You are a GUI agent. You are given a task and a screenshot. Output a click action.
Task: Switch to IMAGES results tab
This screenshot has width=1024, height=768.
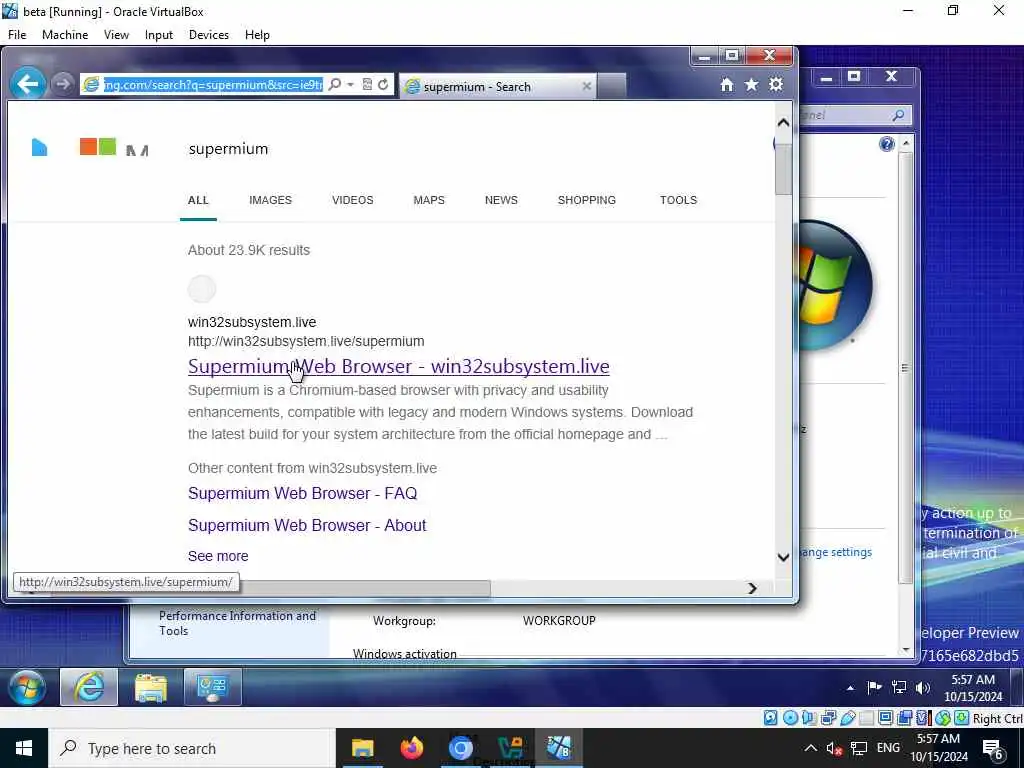[x=270, y=200]
